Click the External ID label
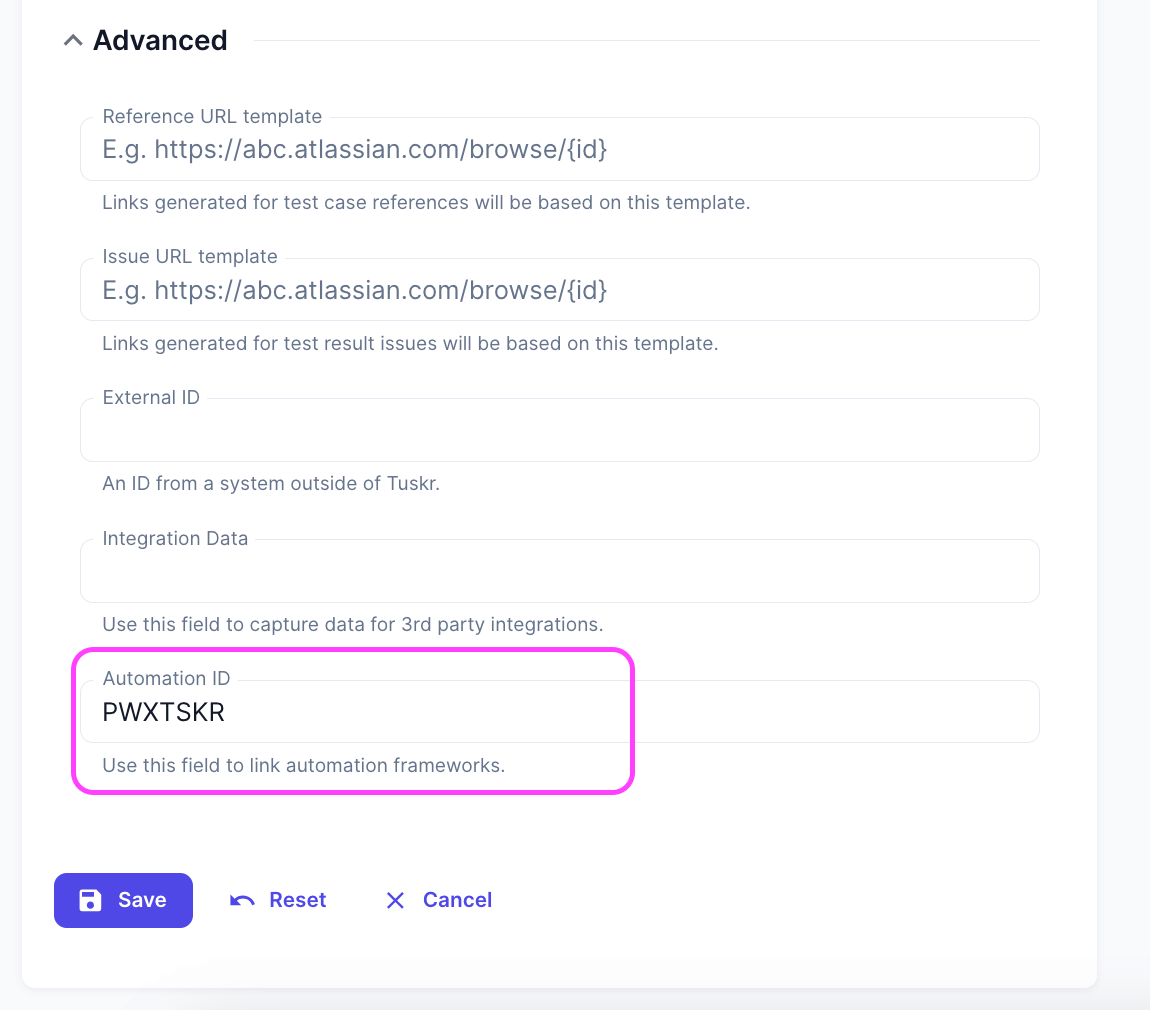This screenshot has height=1010, width=1150. point(151,398)
